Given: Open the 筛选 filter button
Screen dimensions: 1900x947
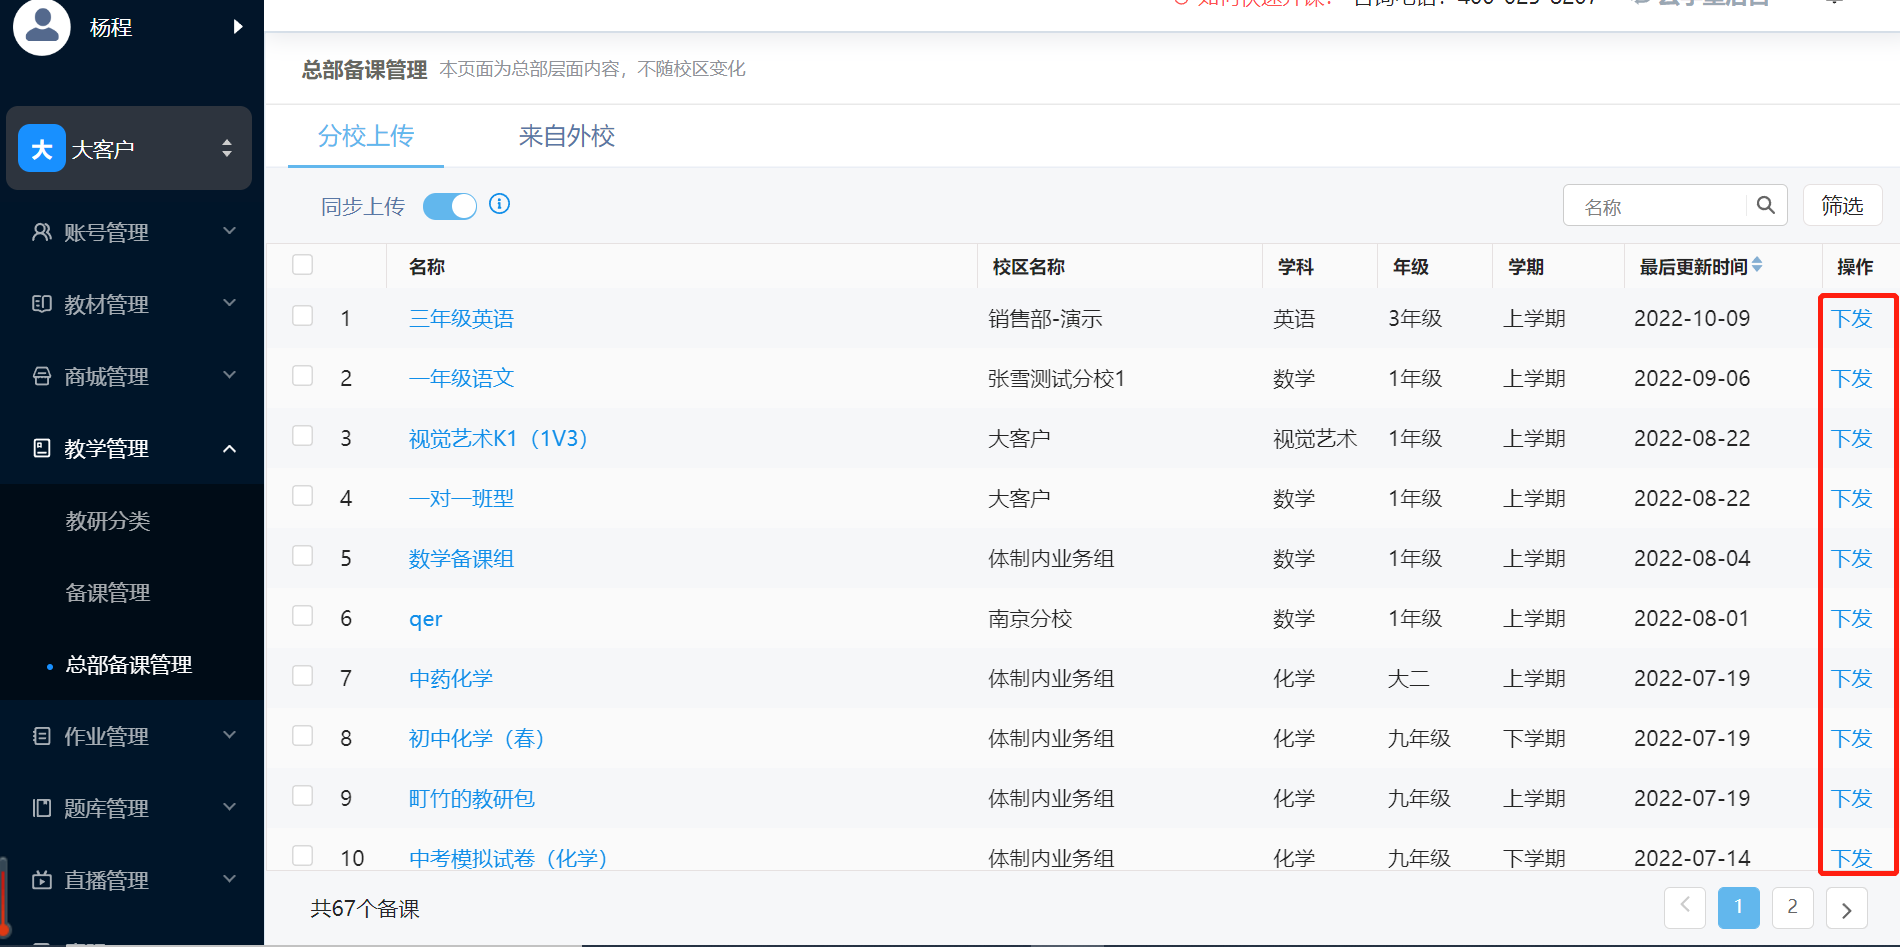Looking at the screenshot, I should coord(1842,205).
